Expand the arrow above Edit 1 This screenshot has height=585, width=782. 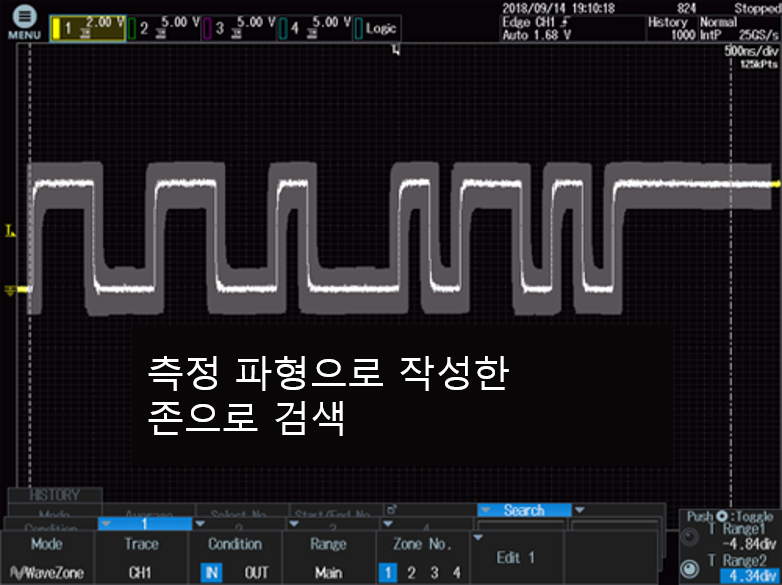pos(477,537)
